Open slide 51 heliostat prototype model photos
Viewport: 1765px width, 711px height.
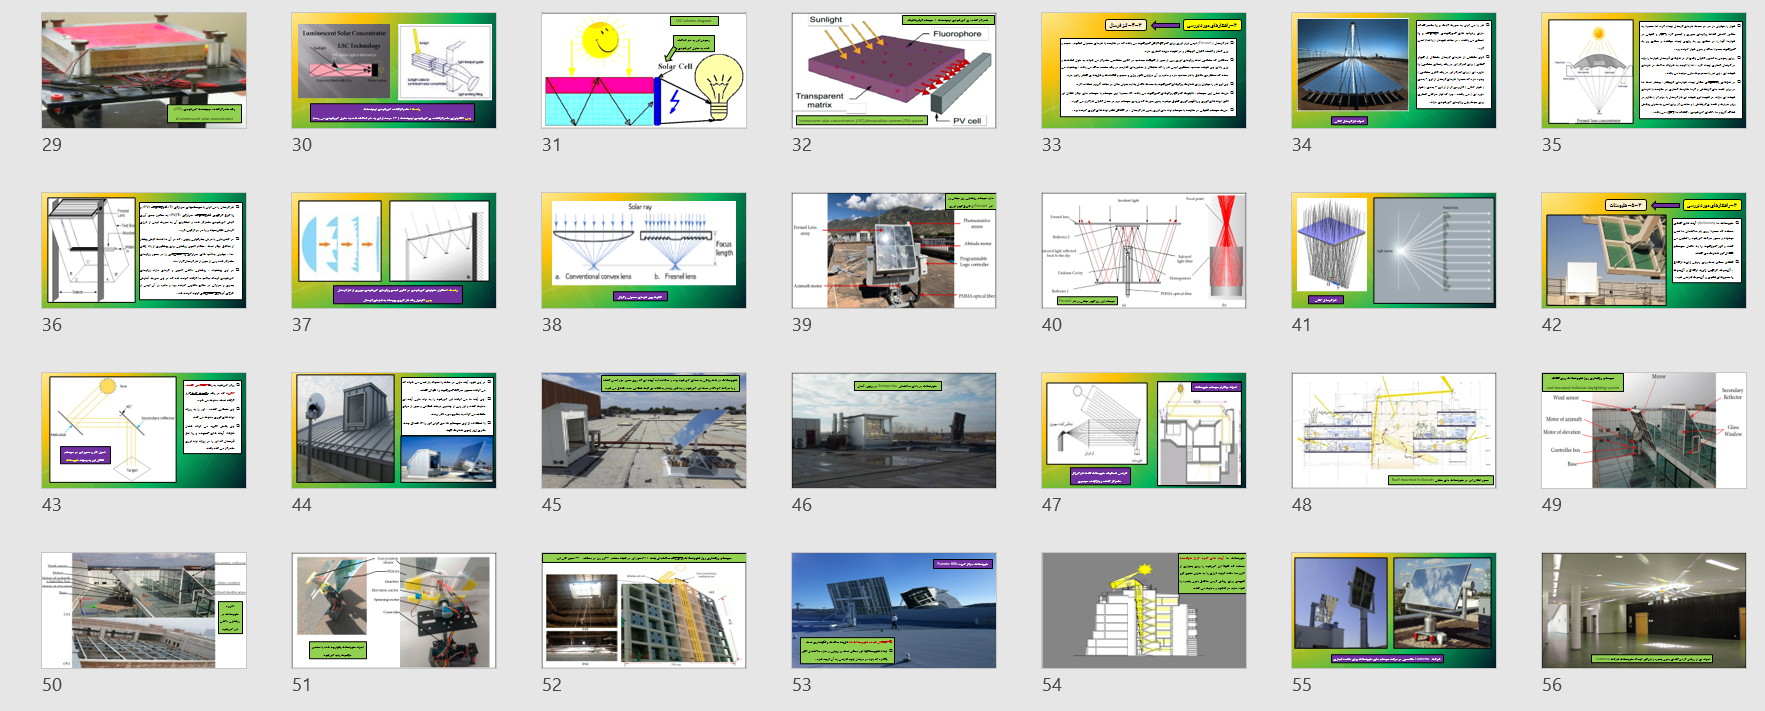394,610
